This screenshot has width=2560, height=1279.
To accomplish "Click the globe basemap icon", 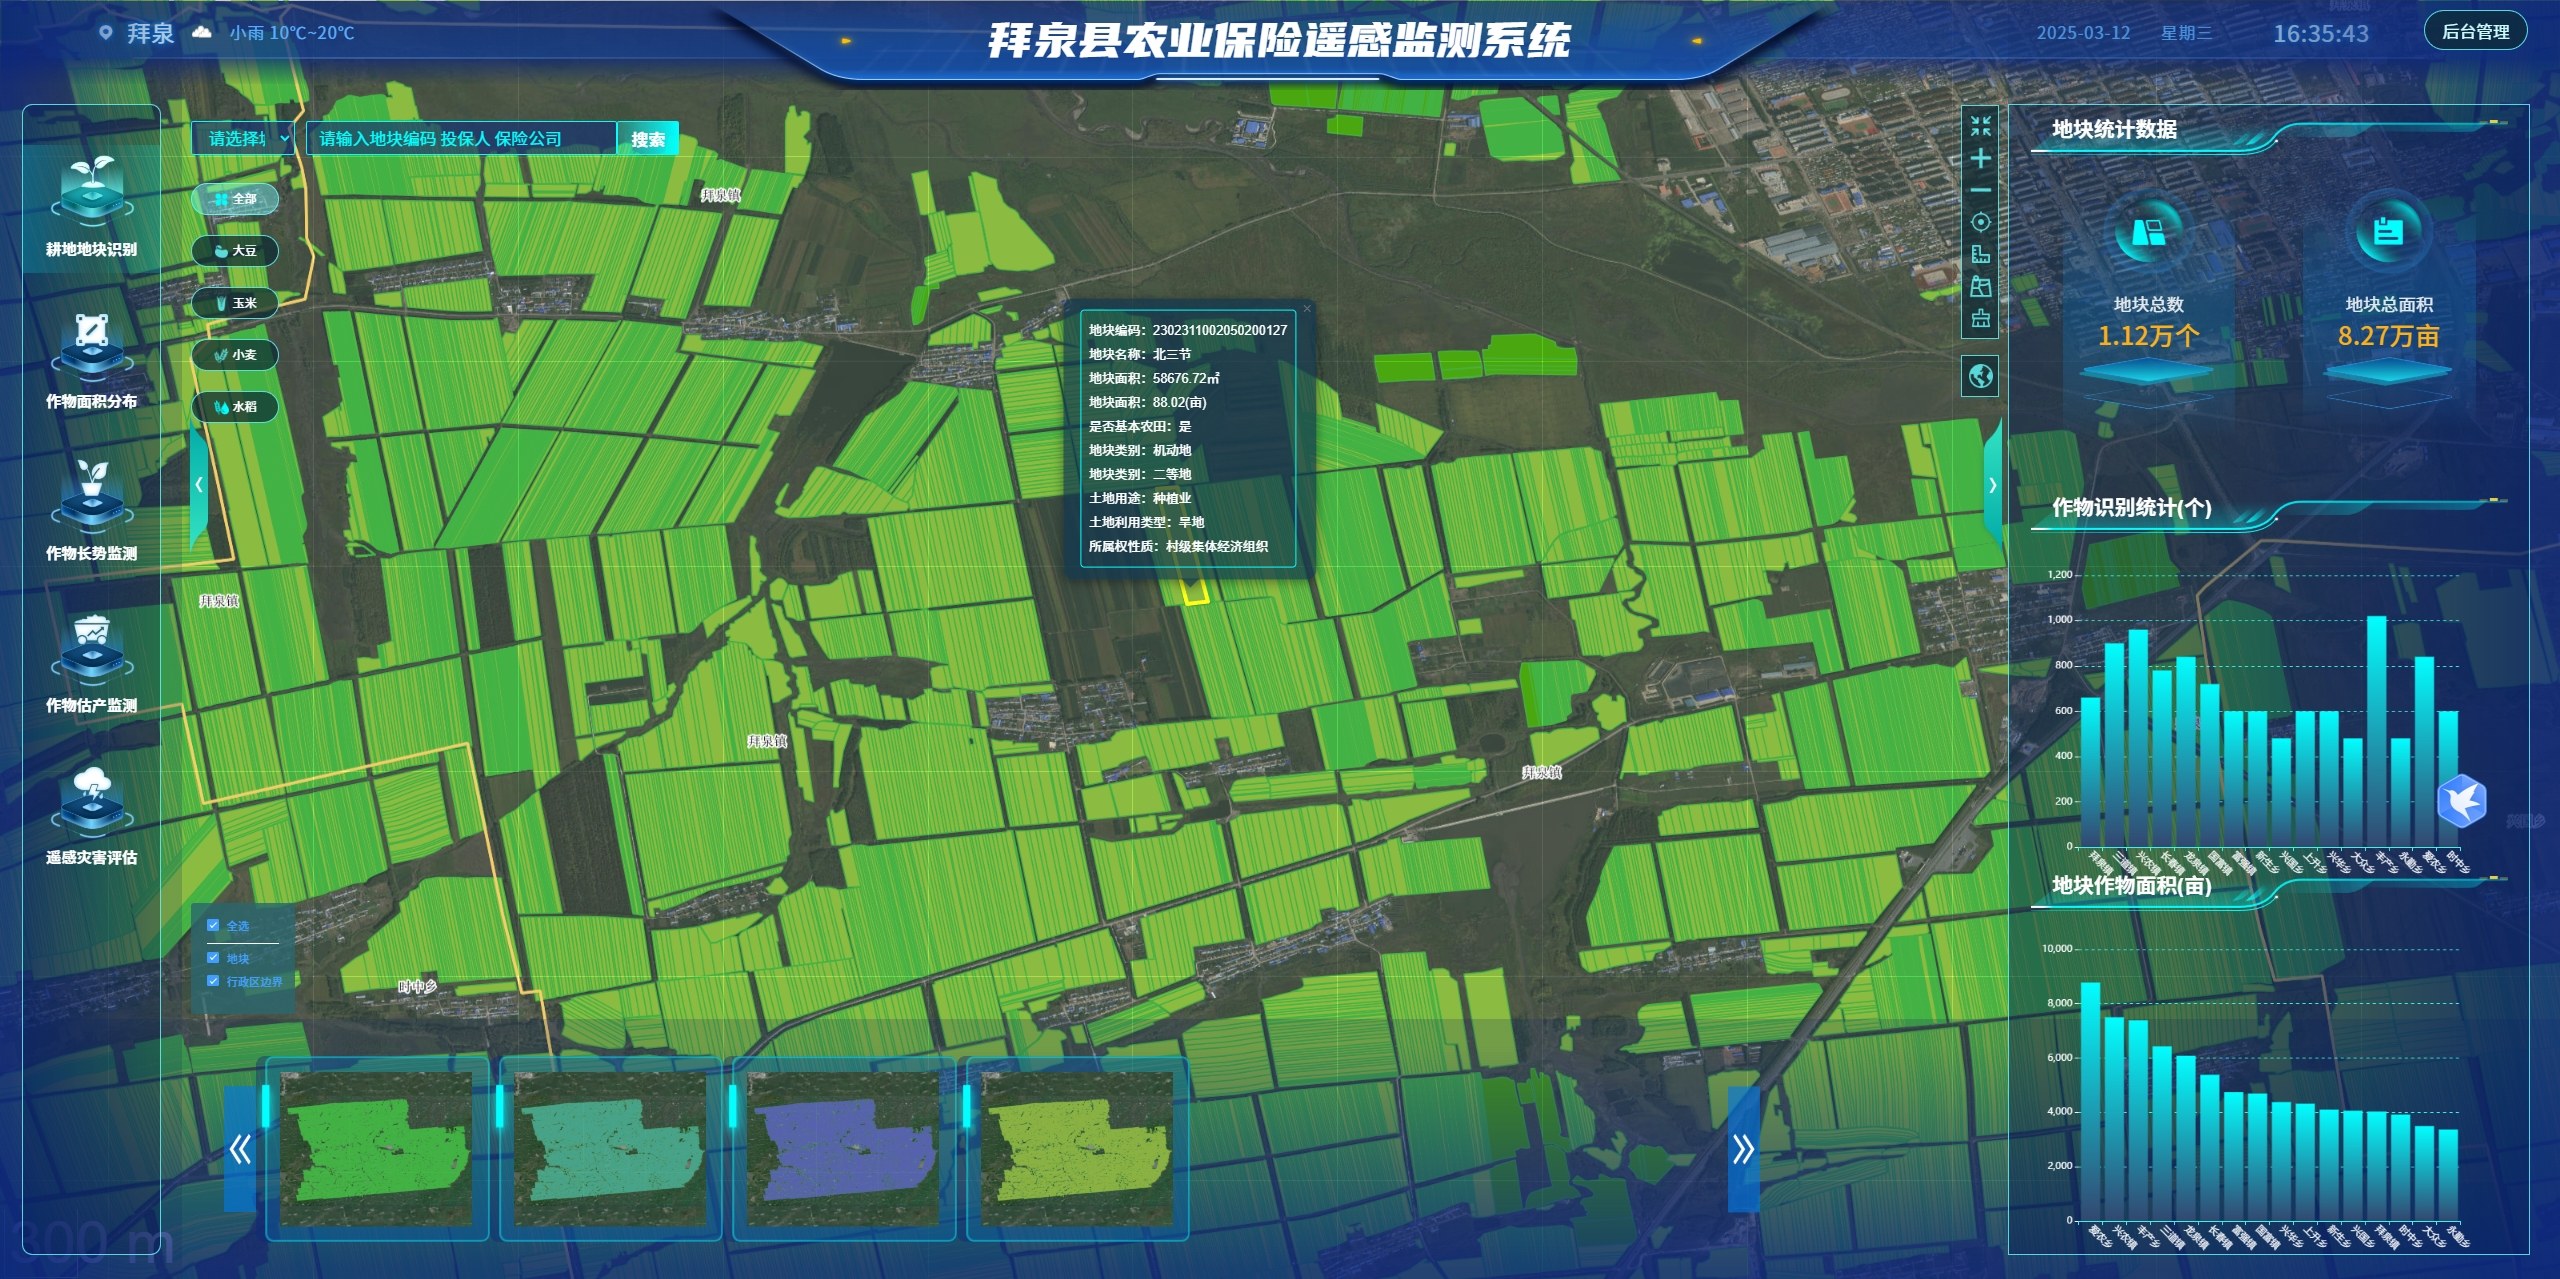I will [1980, 376].
